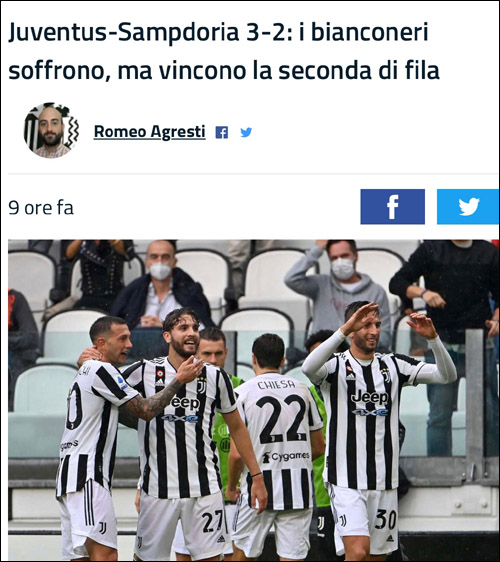Open the Juventus players celebration photo
This screenshot has height=562, width=500.
tap(253, 400)
